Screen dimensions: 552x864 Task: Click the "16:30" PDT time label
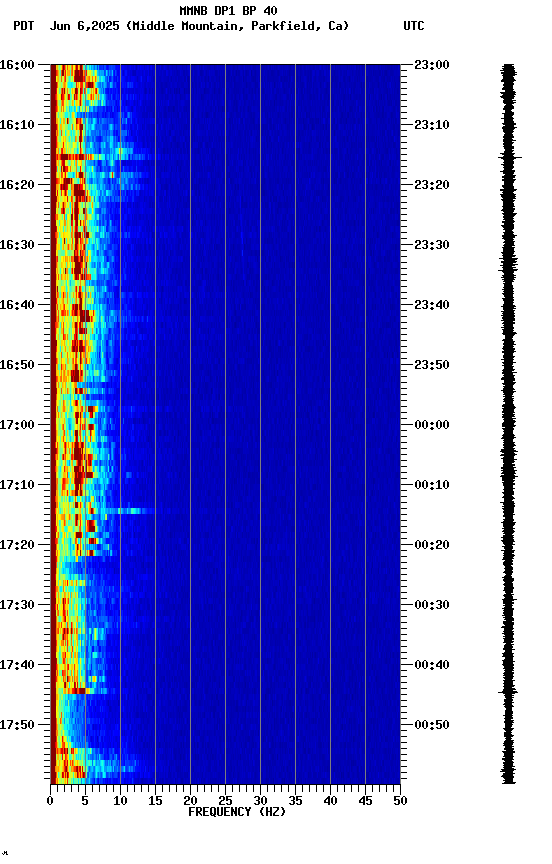[x=17, y=245]
